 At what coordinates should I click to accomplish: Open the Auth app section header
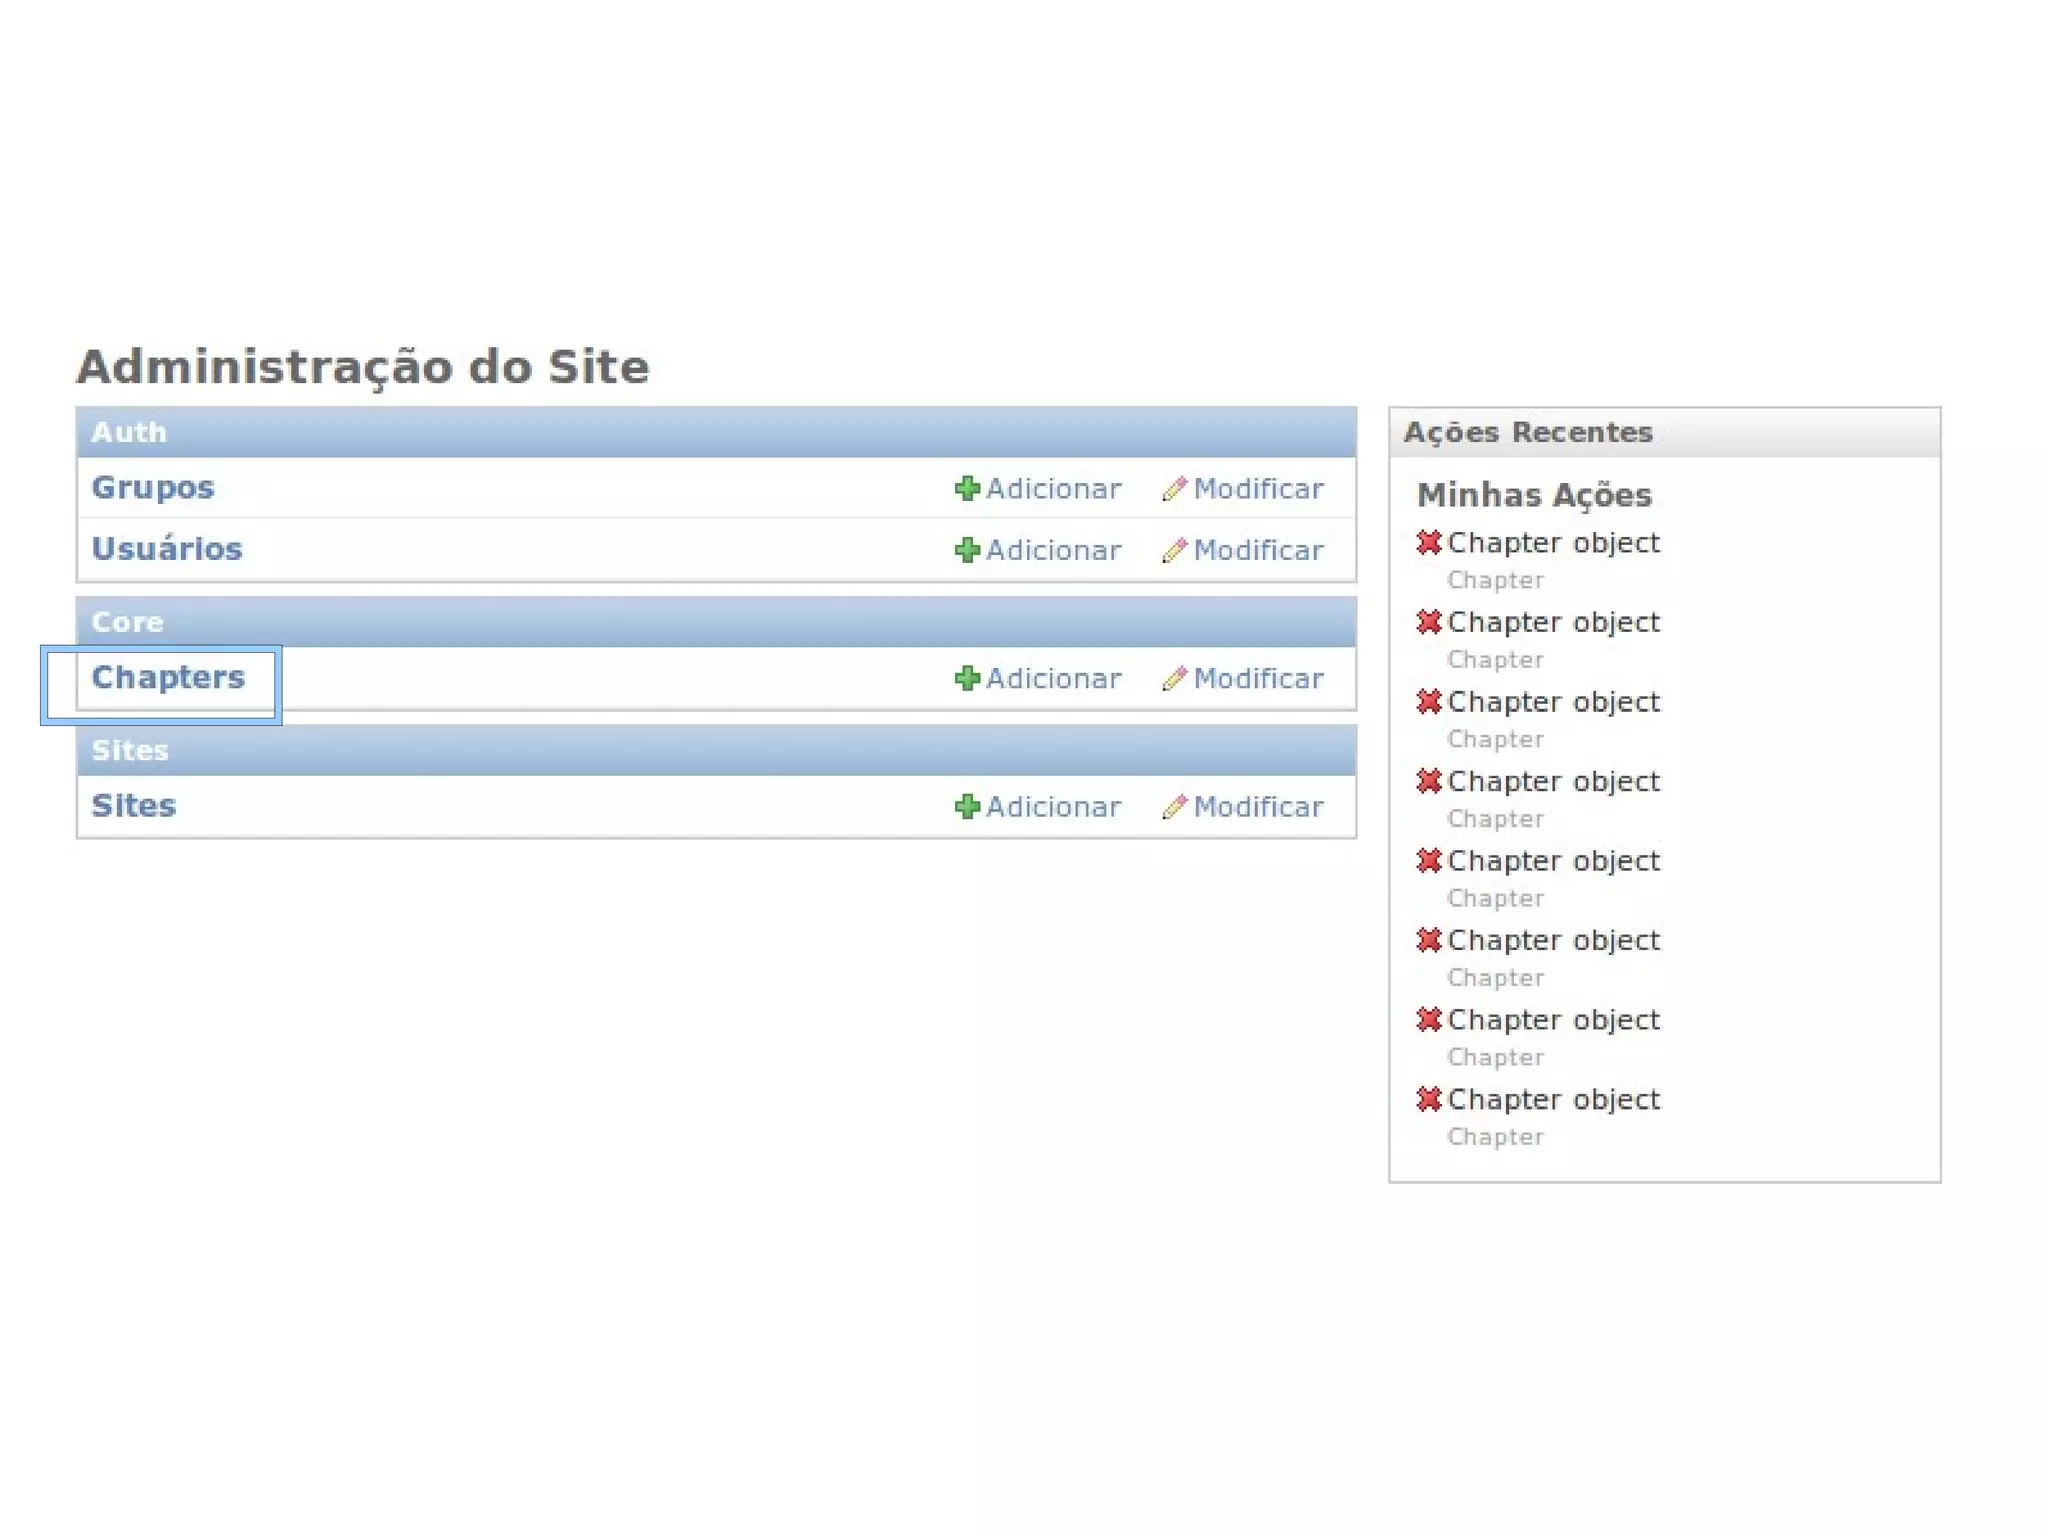click(129, 432)
